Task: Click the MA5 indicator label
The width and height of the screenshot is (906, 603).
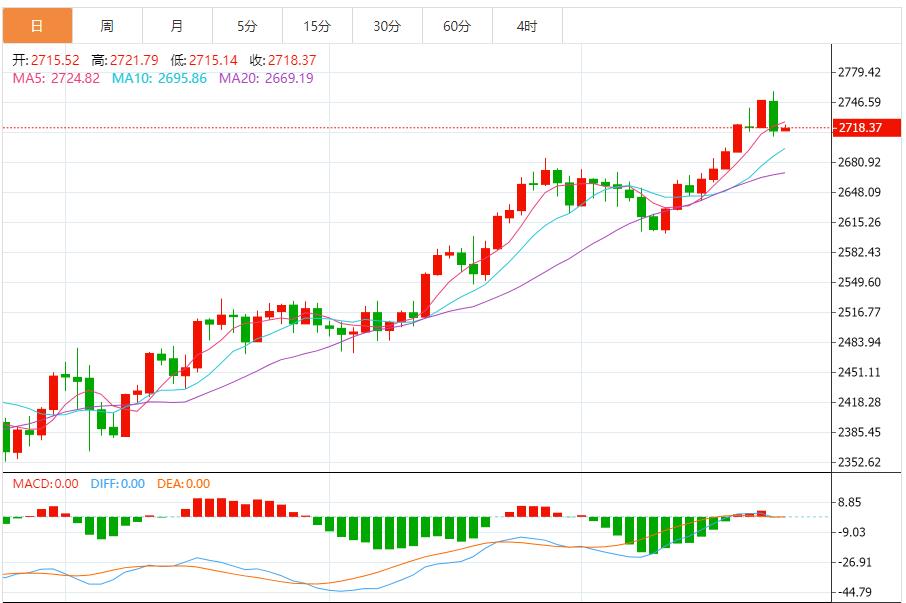Action: [55, 78]
